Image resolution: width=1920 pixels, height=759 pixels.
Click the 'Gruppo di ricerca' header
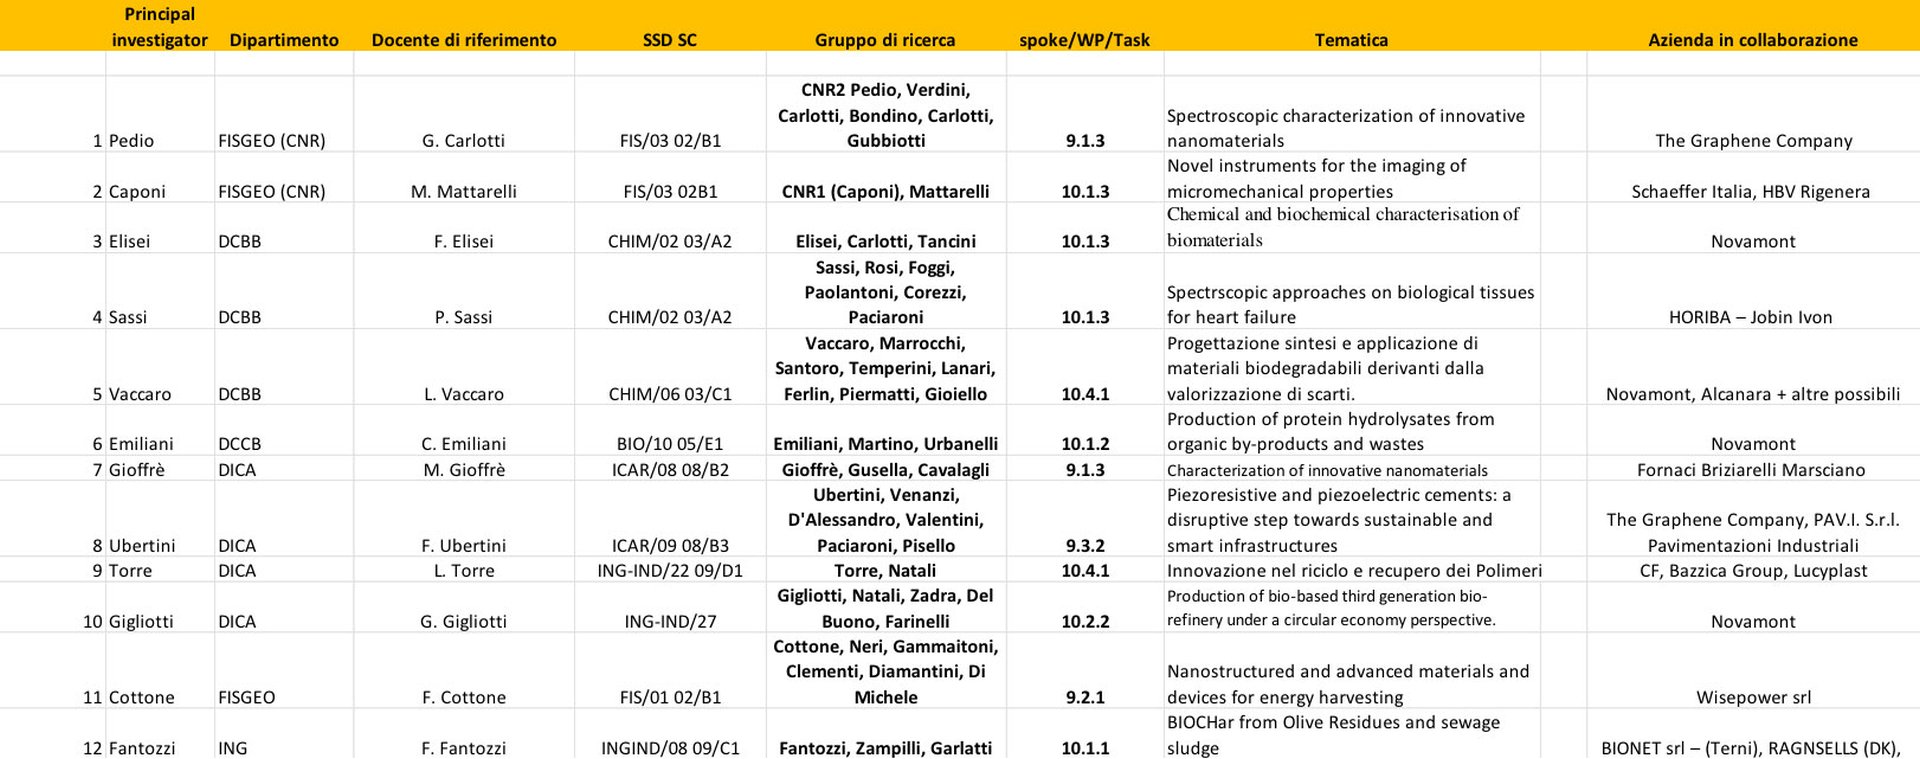click(x=885, y=40)
